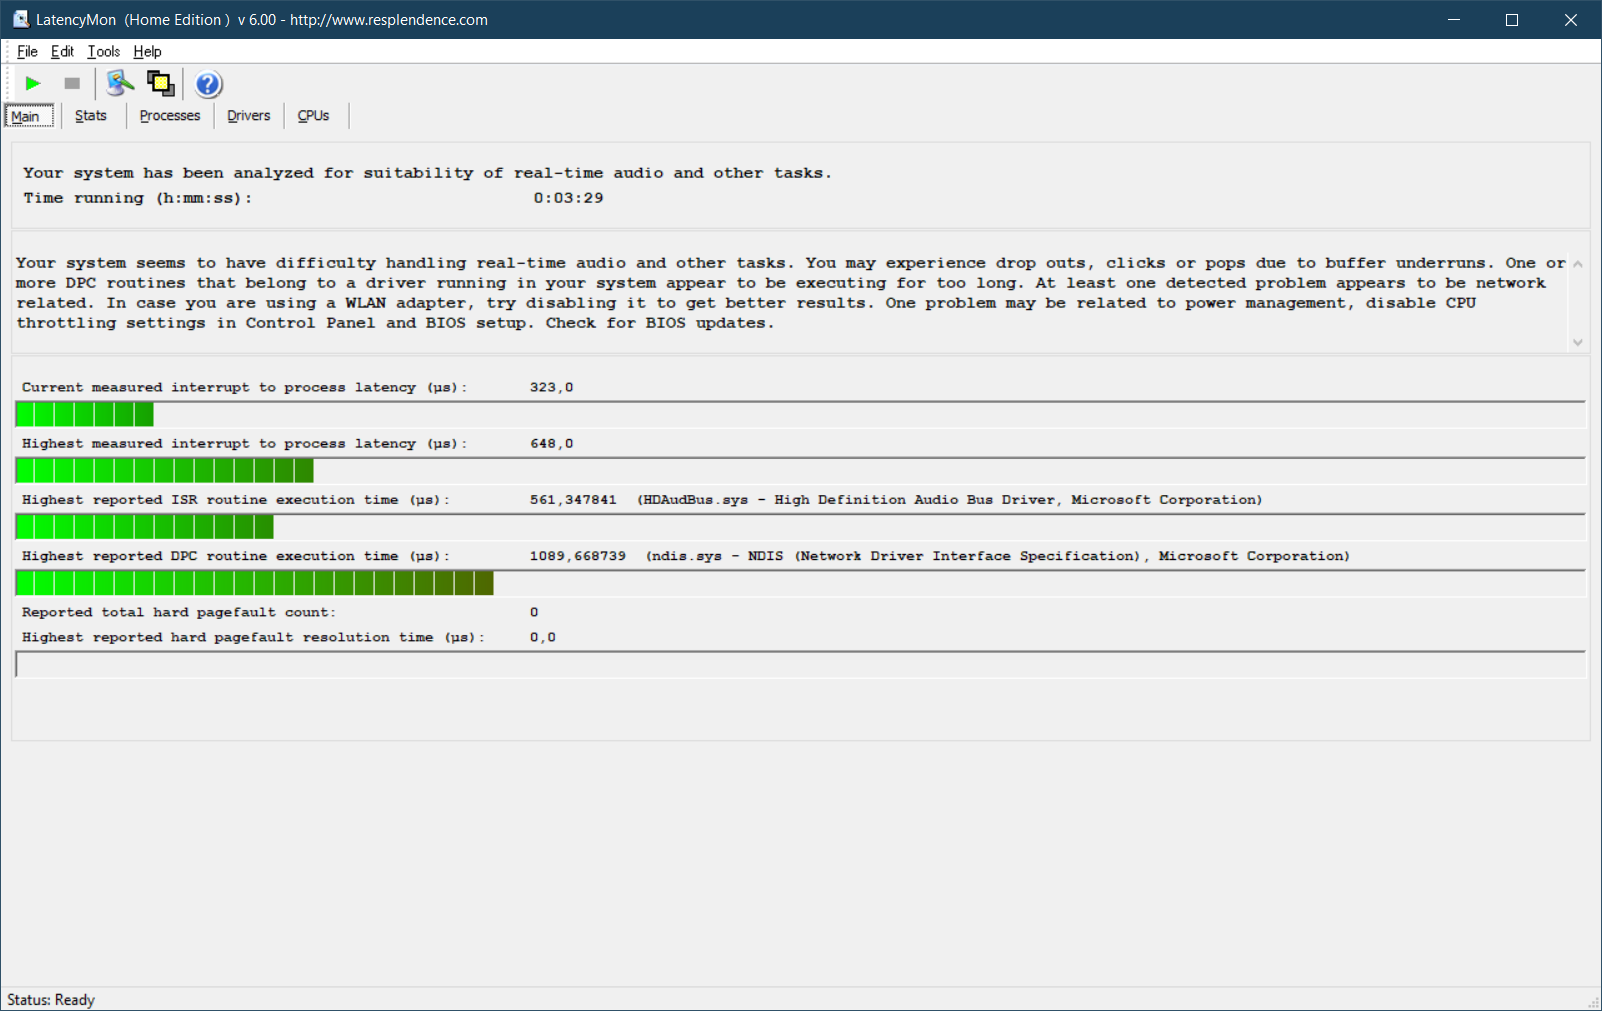The width and height of the screenshot is (1602, 1011).
Task: Click the hard pagefault count value 0
Action: tap(534, 612)
